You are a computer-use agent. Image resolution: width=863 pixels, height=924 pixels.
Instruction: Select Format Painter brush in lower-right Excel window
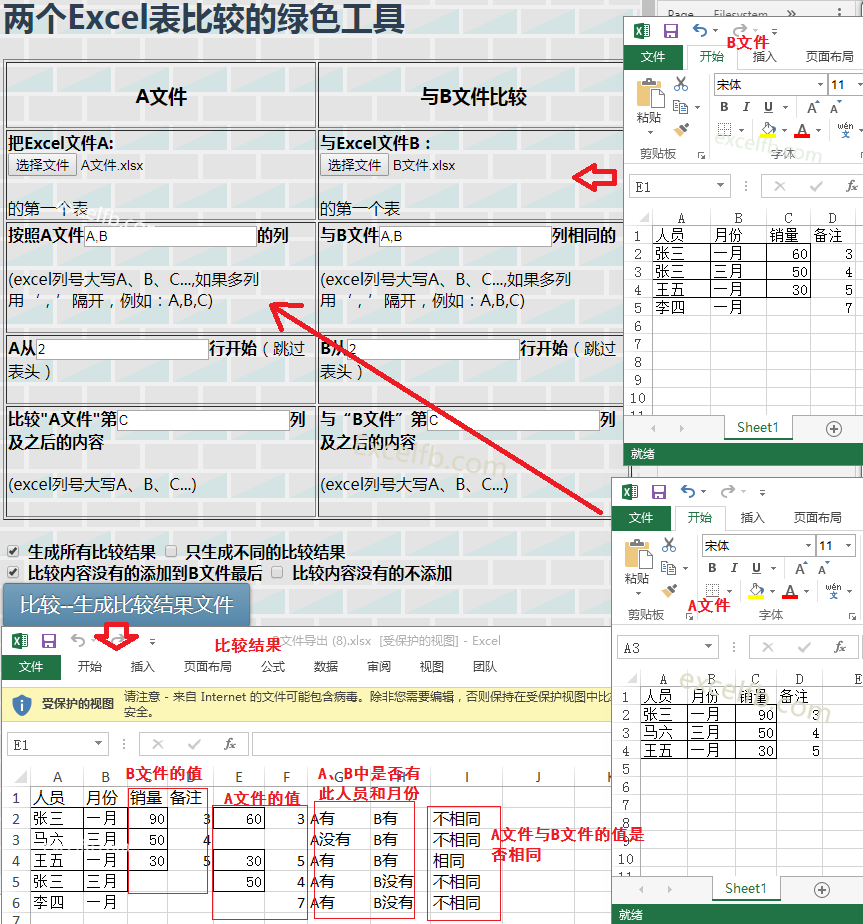[669, 591]
